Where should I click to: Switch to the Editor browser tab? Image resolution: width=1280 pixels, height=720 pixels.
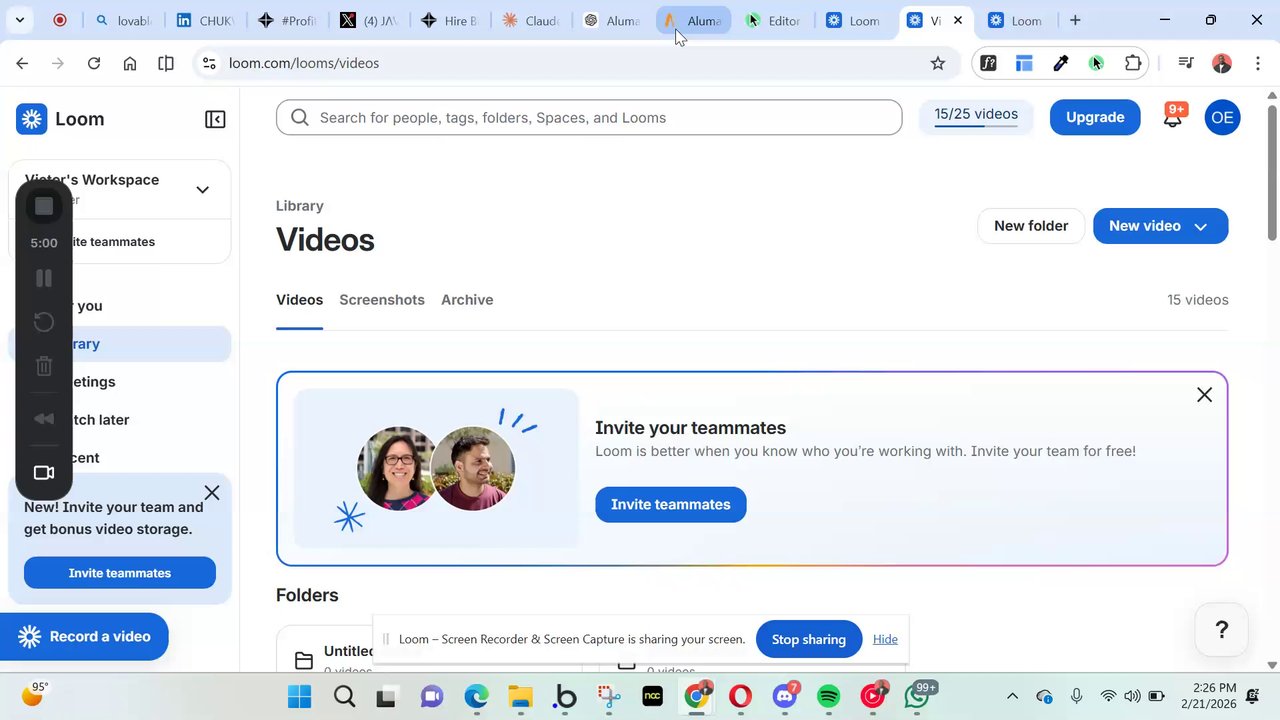[x=774, y=20]
